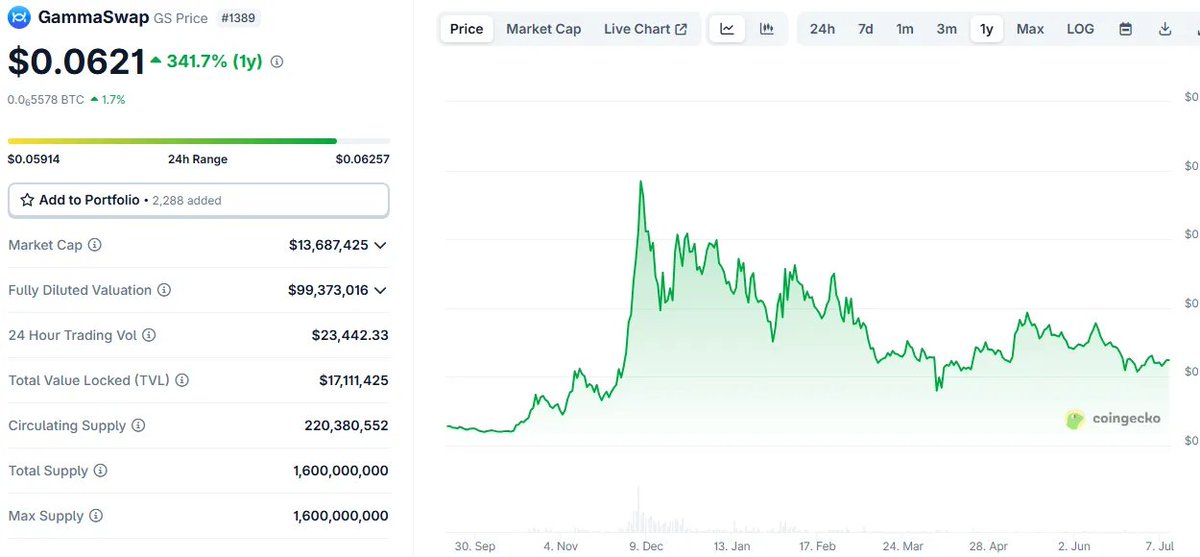Click the $17,111,425 TVL value
1200x557 pixels.
coord(354,381)
